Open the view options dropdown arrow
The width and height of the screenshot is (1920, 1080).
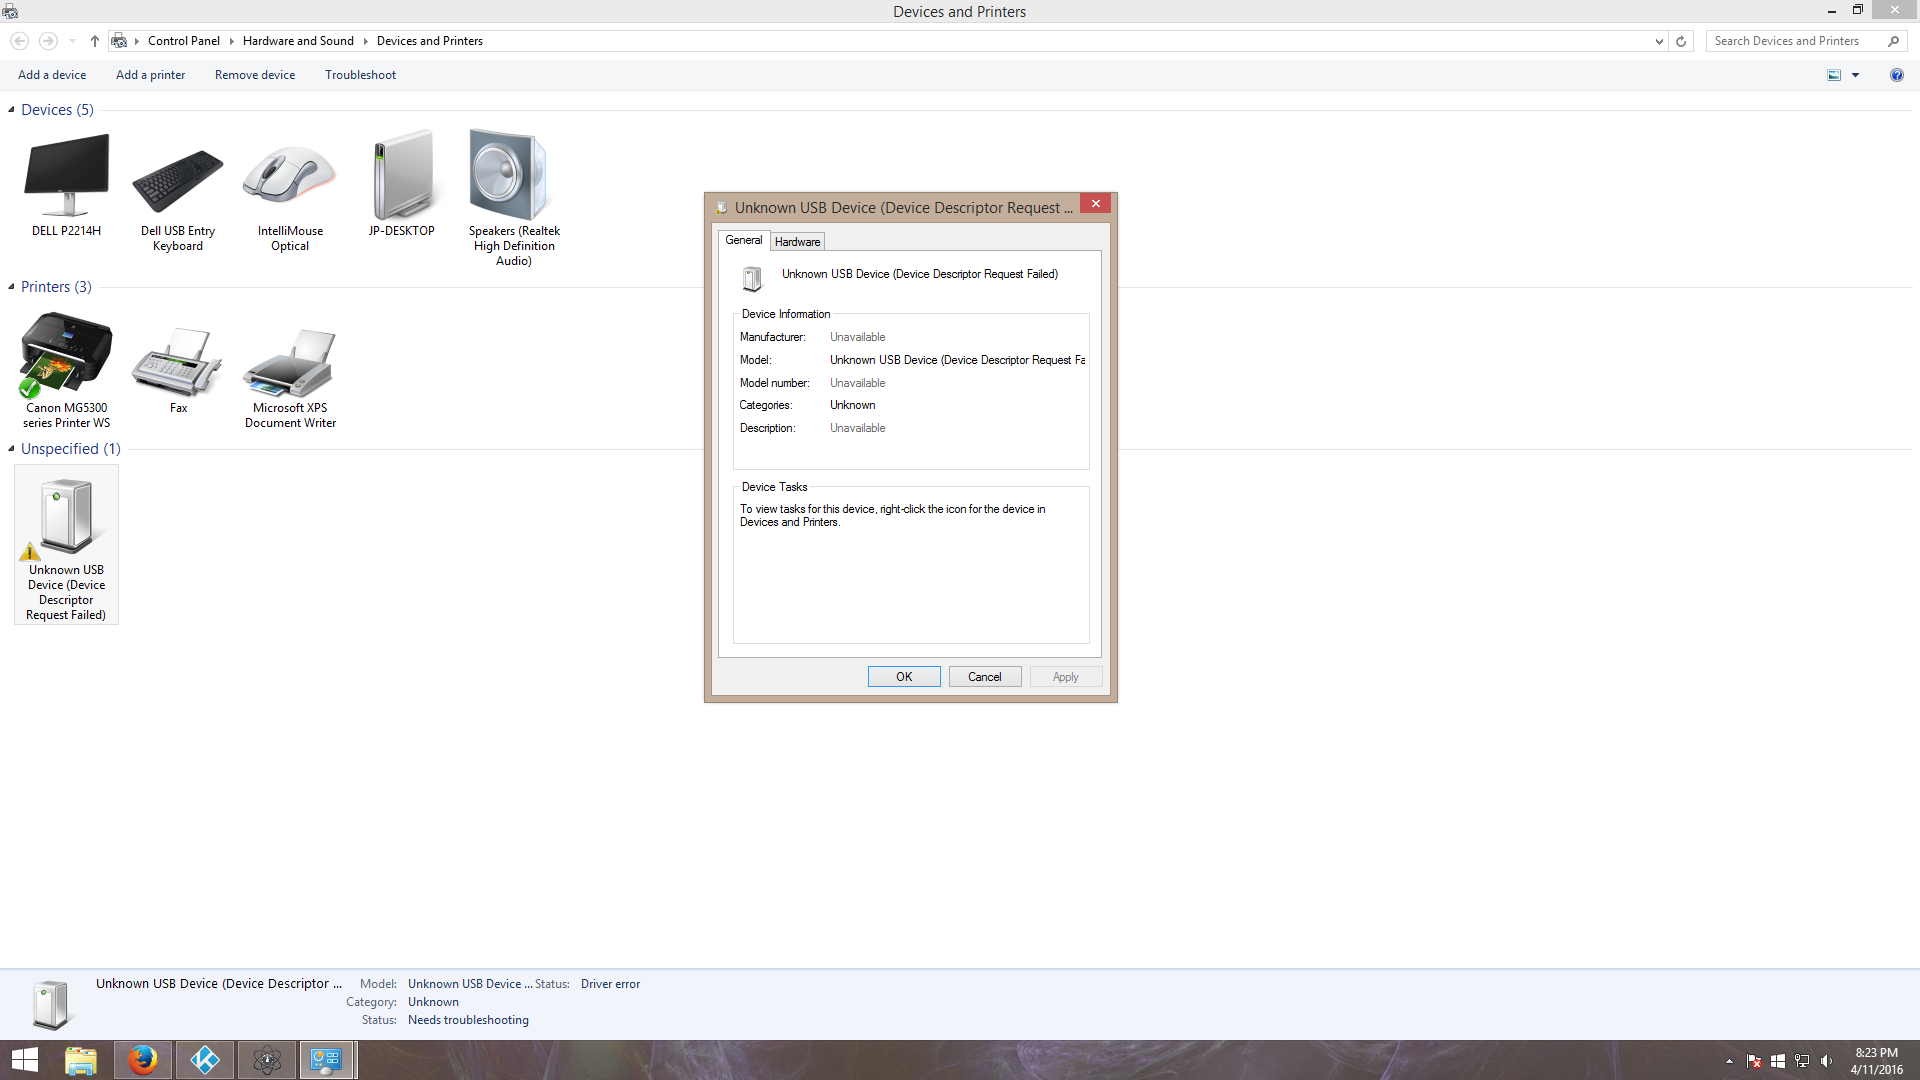[1855, 75]
